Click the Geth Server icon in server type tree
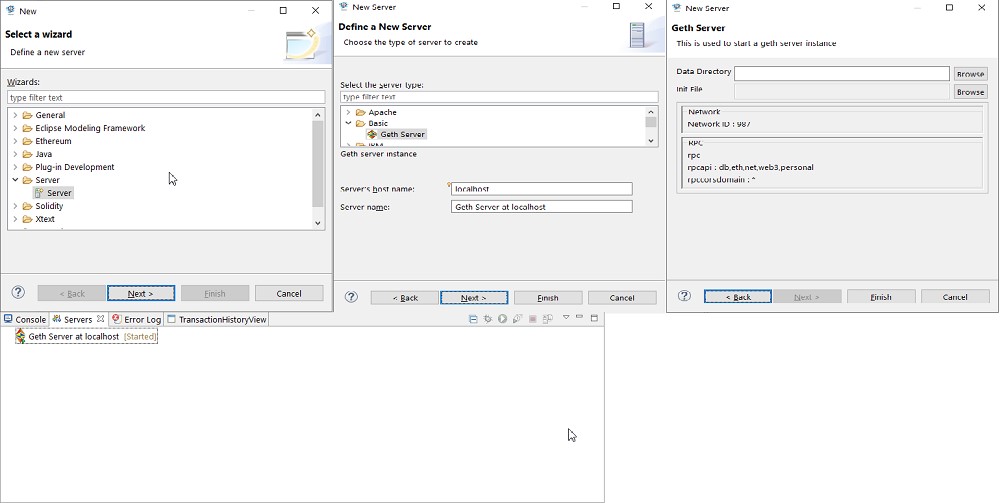This screenshot has height=503, width=1000. click(372, 135)
